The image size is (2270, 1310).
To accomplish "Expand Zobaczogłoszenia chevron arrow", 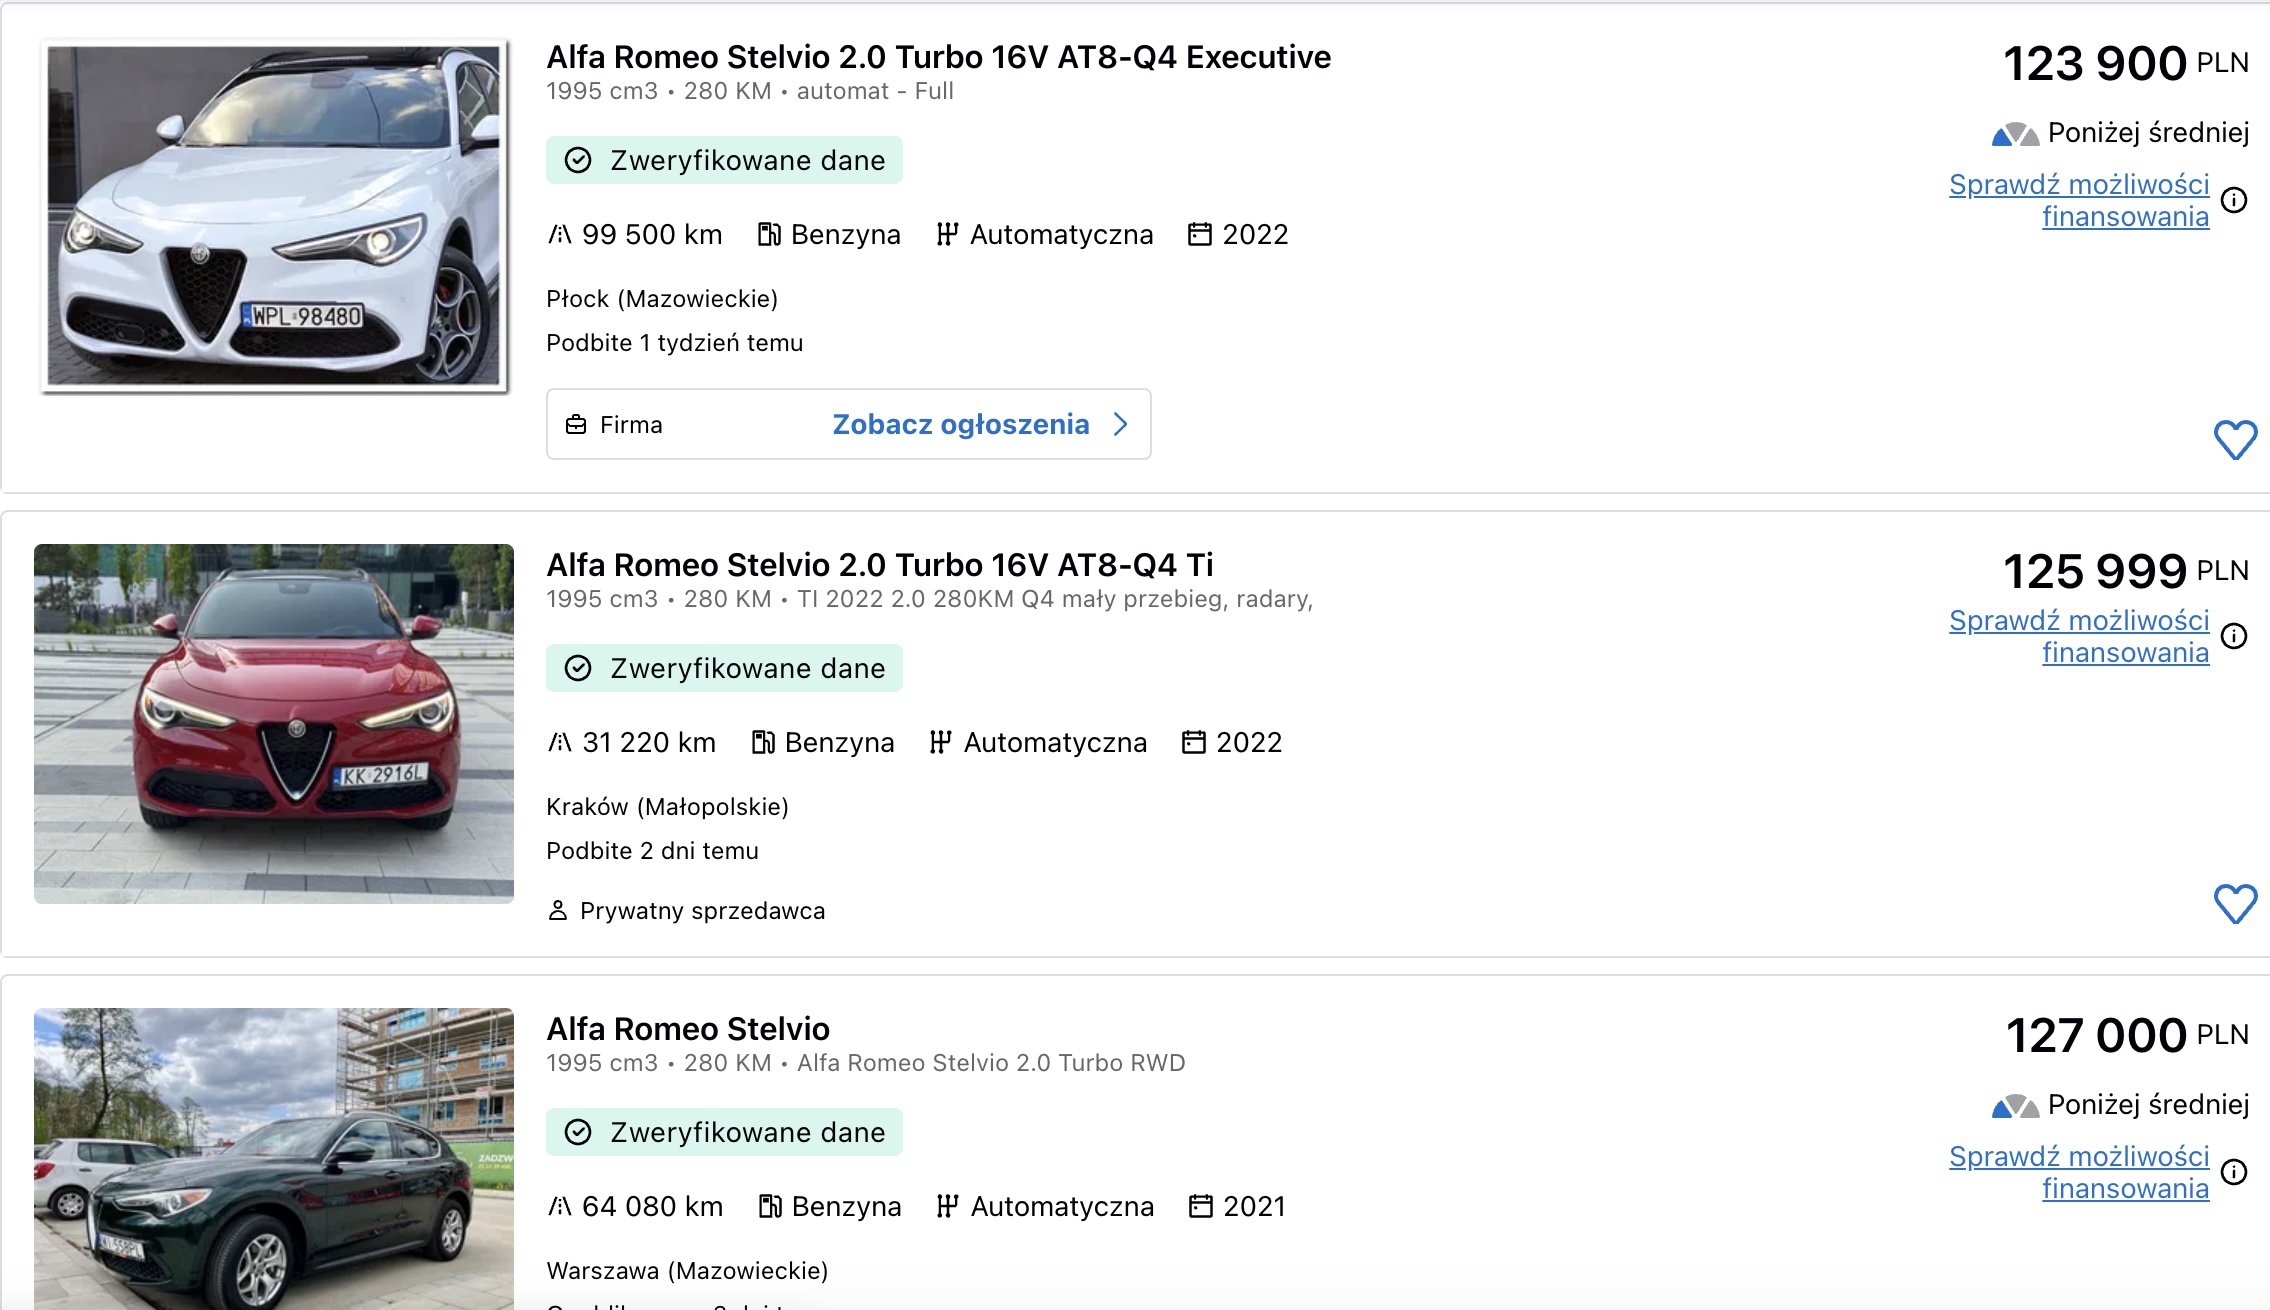I will 1121,425.
